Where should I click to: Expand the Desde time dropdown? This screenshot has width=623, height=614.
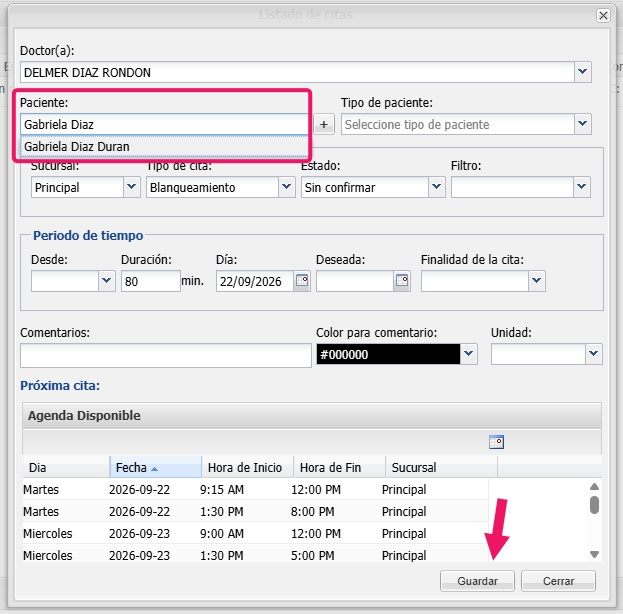pyautogui.click(x=106, y=281)
